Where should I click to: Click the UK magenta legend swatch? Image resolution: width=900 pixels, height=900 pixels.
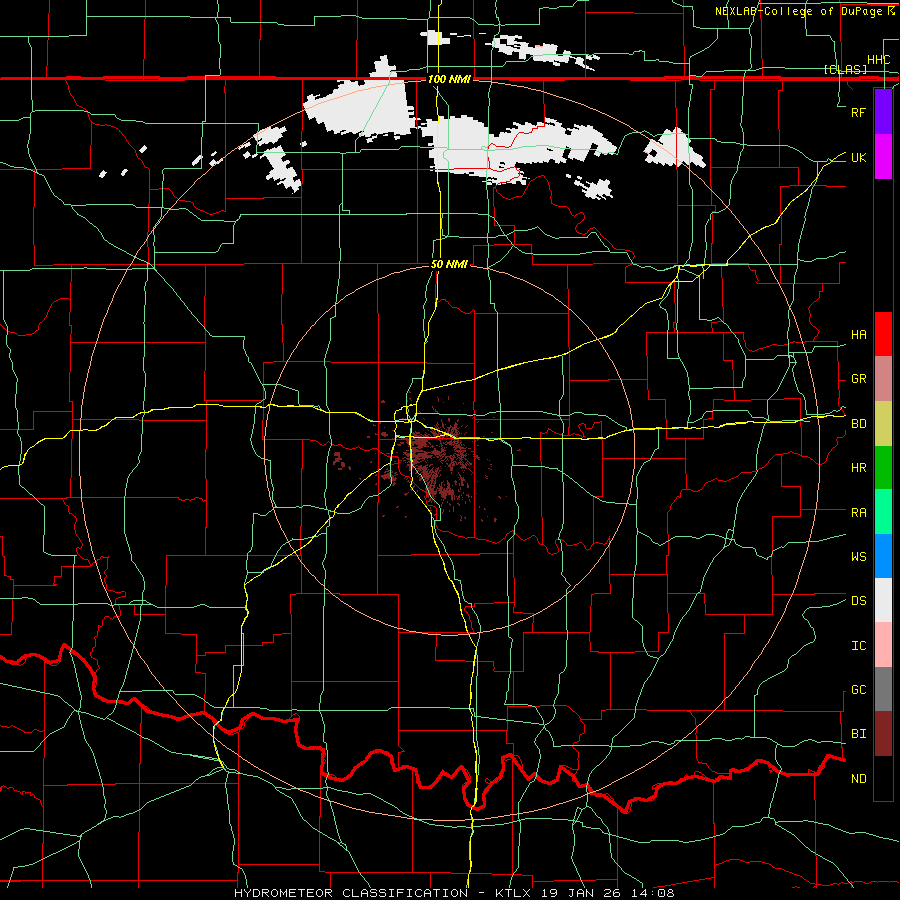(883, 157)
